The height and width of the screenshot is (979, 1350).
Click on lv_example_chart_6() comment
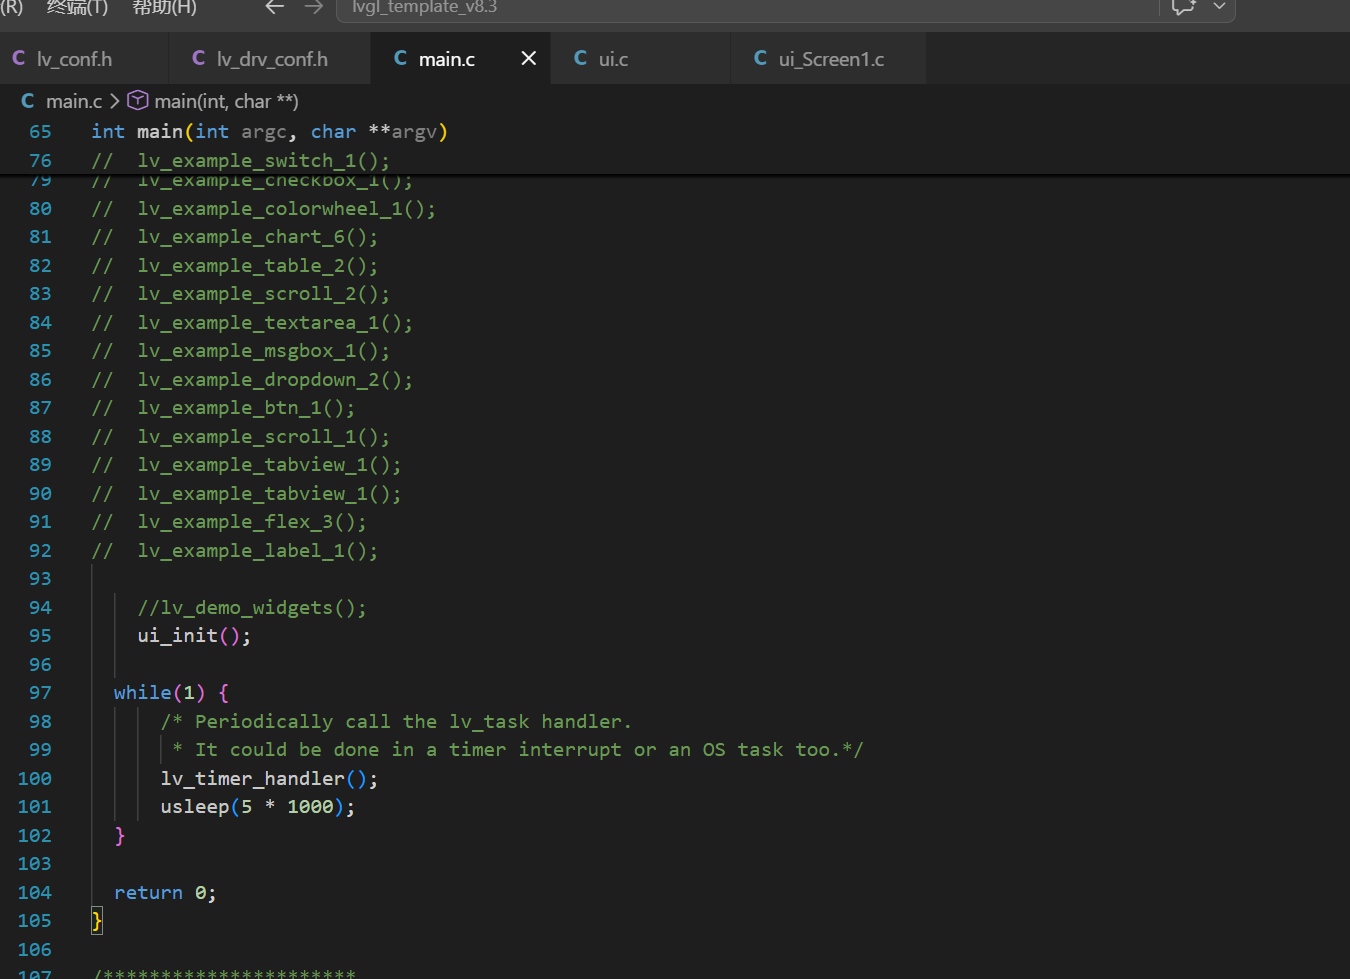[x=258, y=237]
